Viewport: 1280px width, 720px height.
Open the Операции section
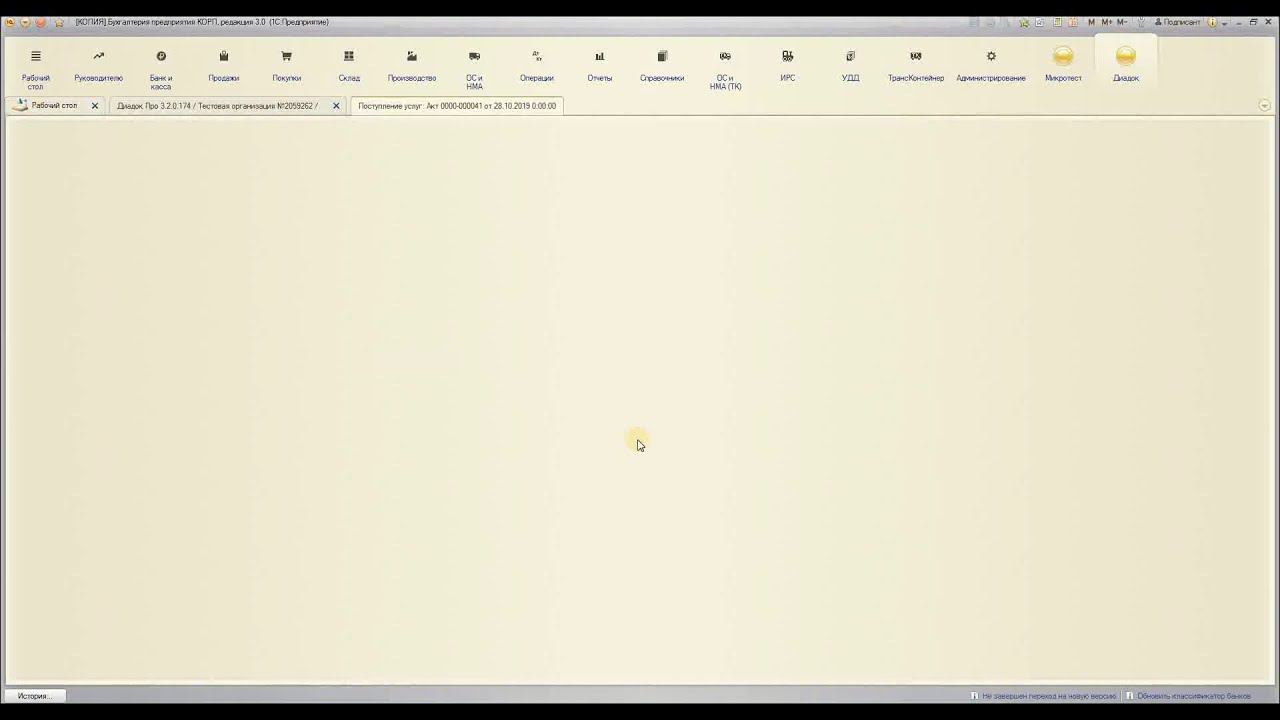tap(537, 66)
